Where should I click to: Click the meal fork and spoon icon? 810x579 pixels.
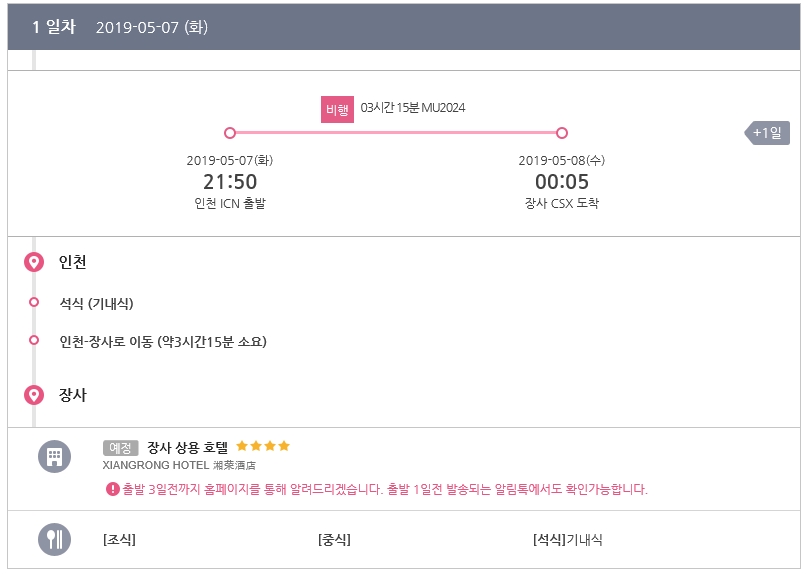point(54,539)
